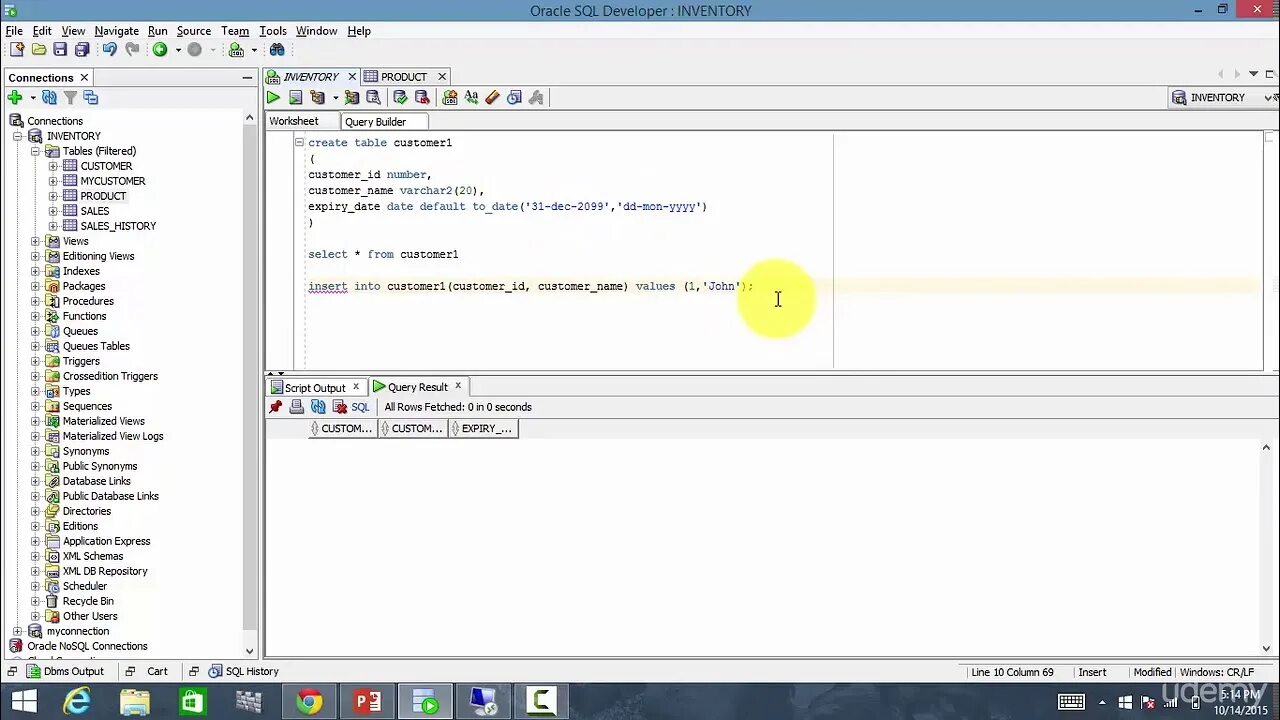
Task: Collapse the create table code block
Action: [299, 142]
